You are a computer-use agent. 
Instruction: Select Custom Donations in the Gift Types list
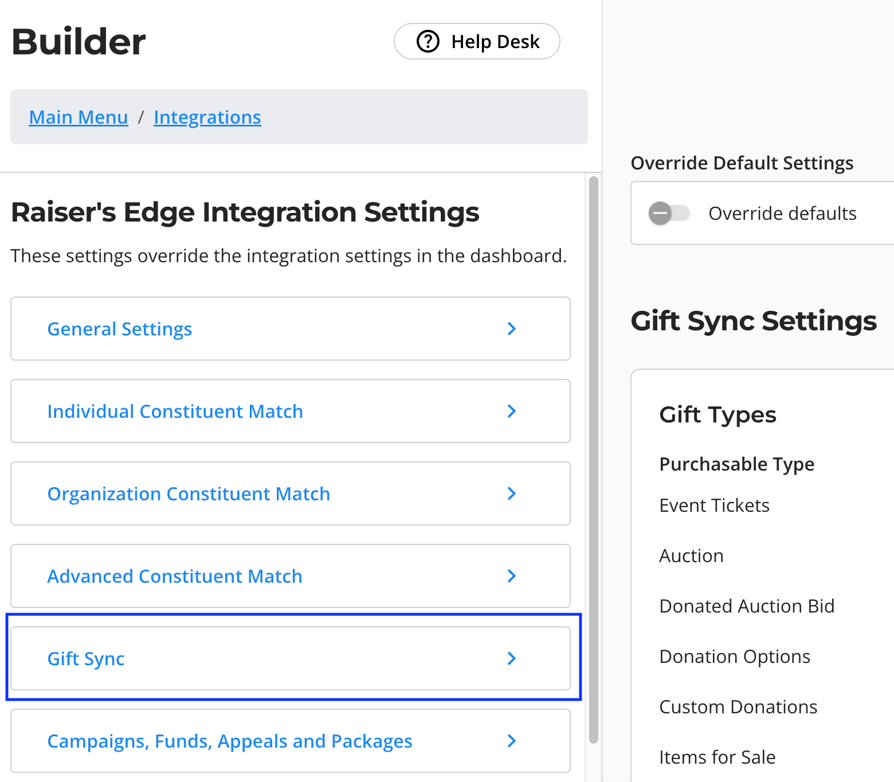(x=738, y=706)
